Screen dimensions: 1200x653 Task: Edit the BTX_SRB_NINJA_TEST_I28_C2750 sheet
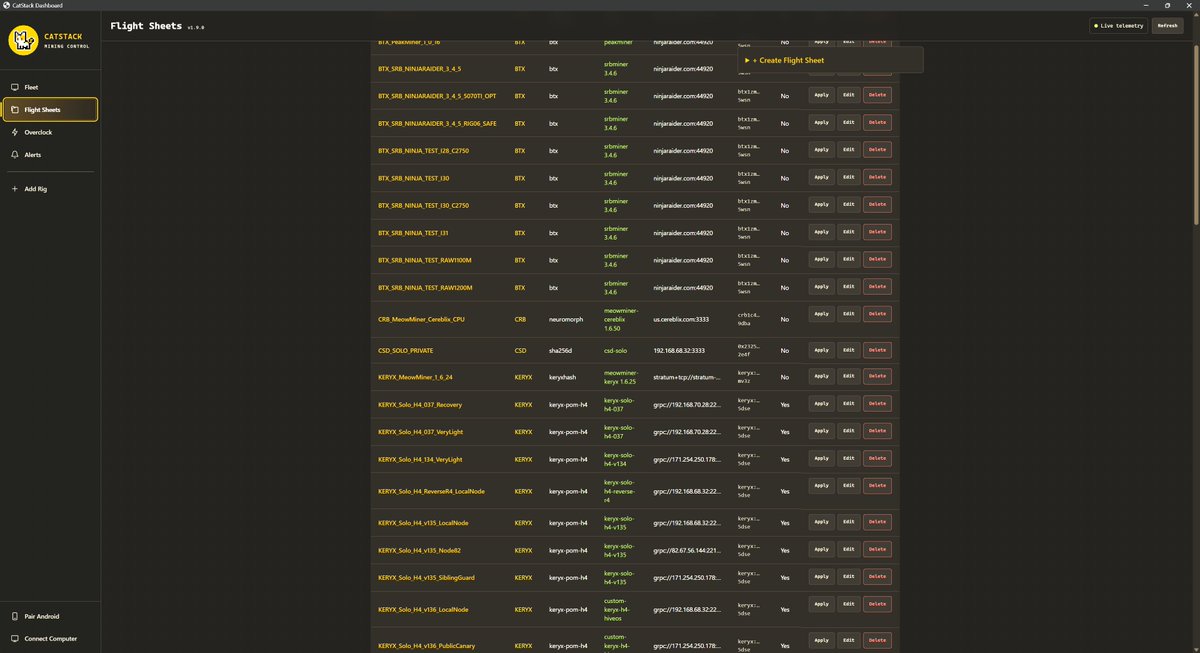coord(848,149)
